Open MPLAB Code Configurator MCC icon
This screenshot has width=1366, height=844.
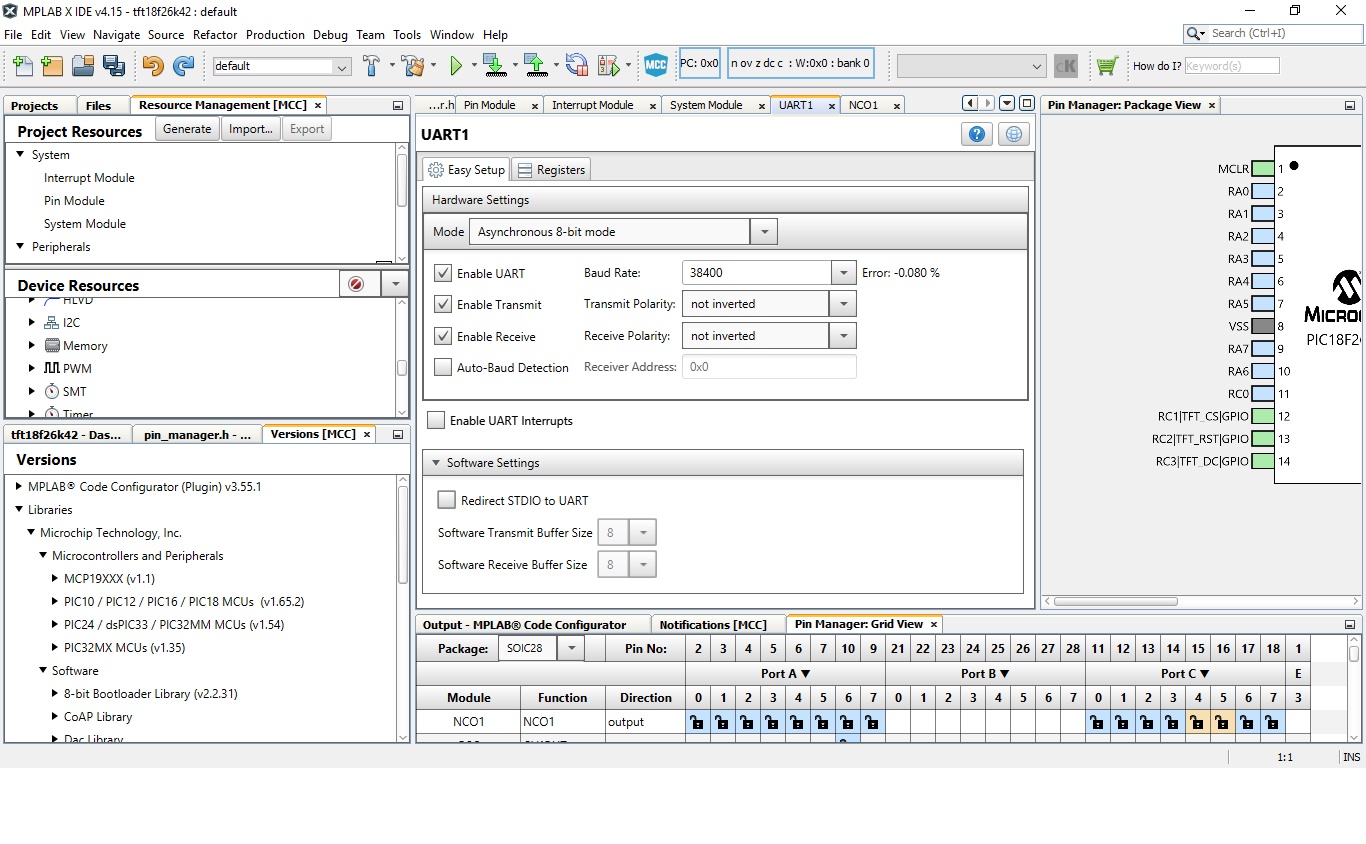656,66
